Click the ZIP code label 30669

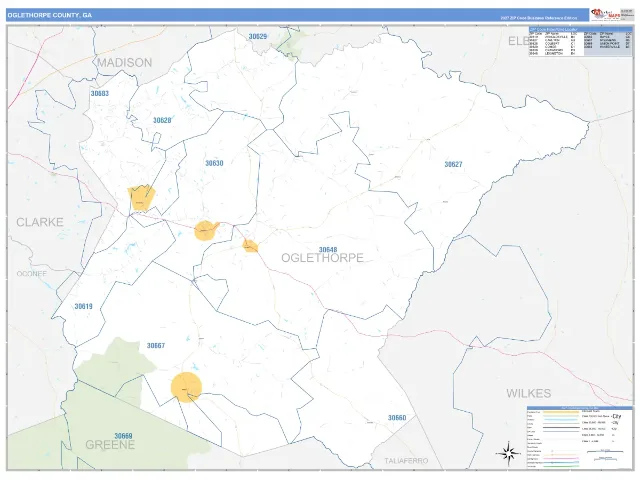(123, 436)
